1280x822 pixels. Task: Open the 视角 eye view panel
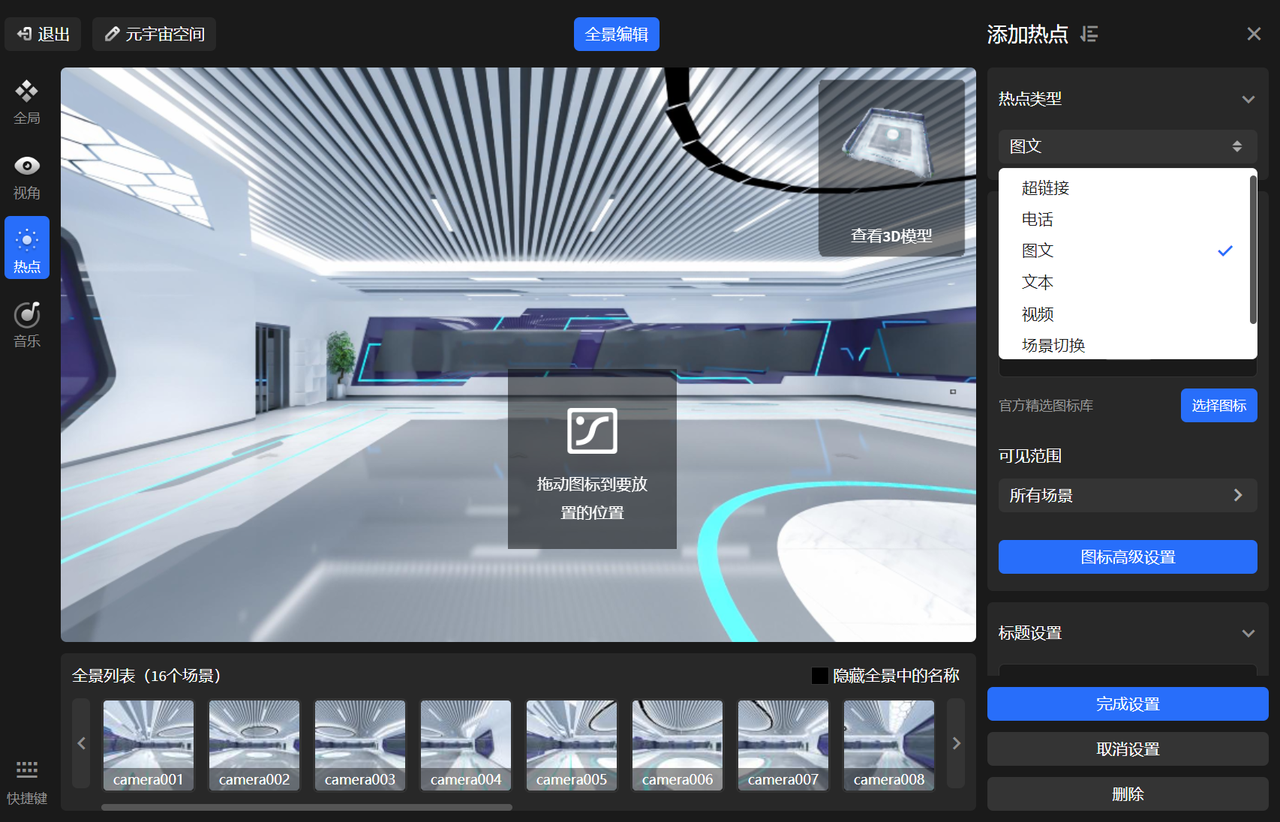click(27, 177)
